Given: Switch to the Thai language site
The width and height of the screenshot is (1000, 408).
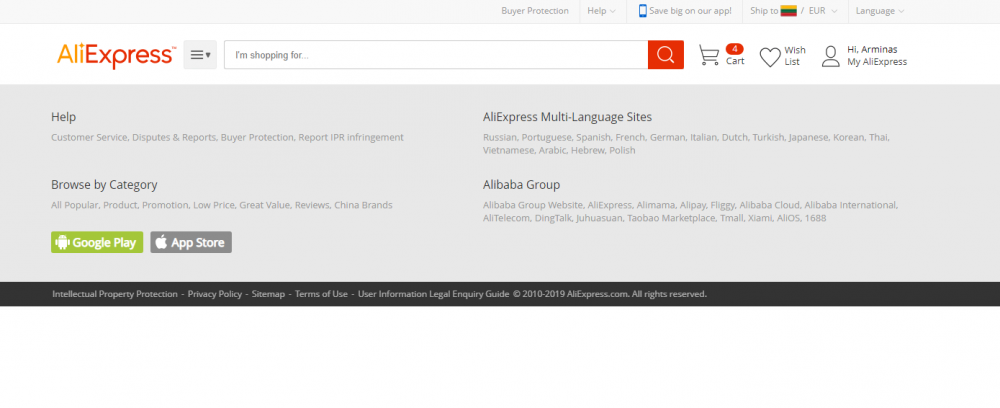Looking at the screenshot, I should point(878,137).
